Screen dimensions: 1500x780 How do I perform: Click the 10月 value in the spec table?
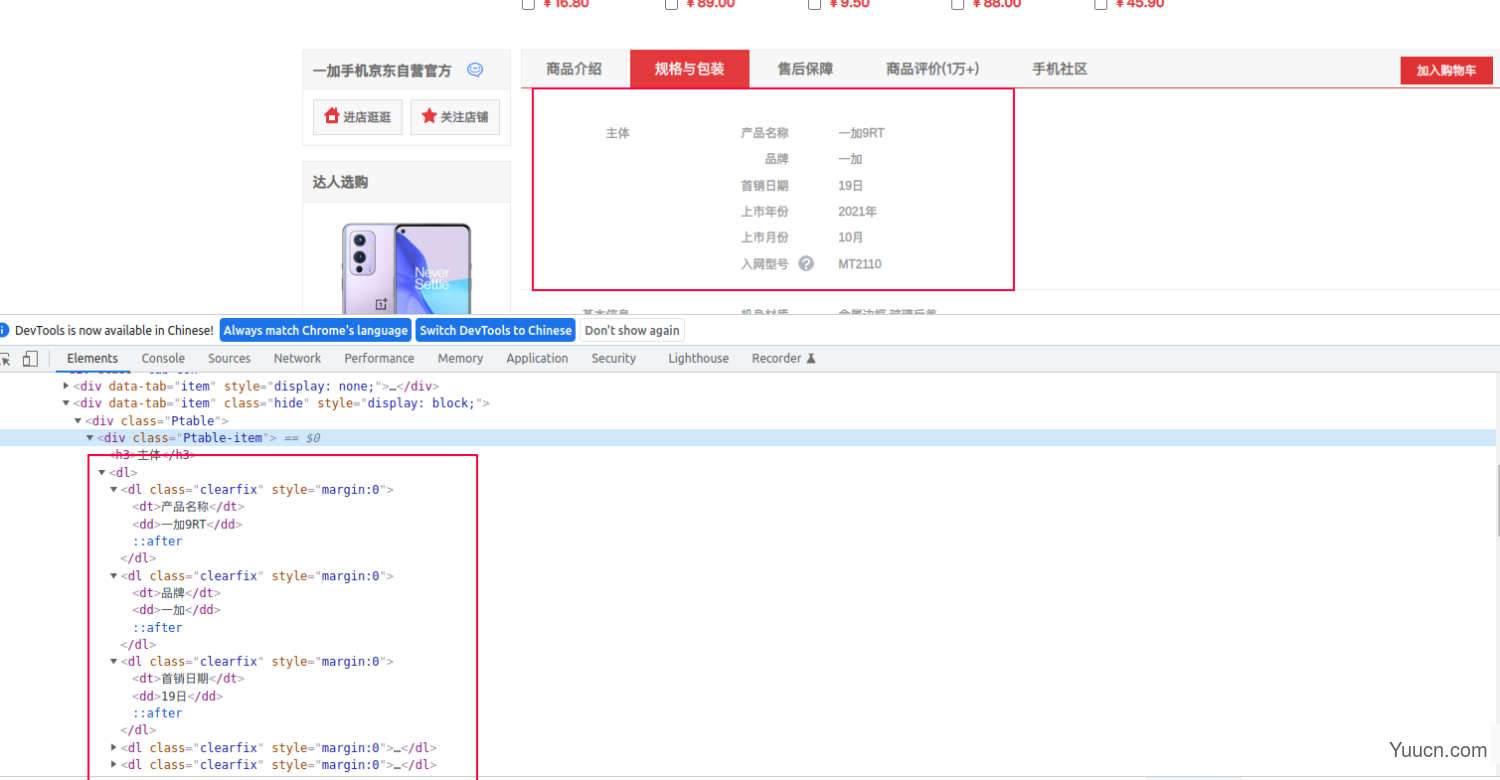tap(851, 237)
